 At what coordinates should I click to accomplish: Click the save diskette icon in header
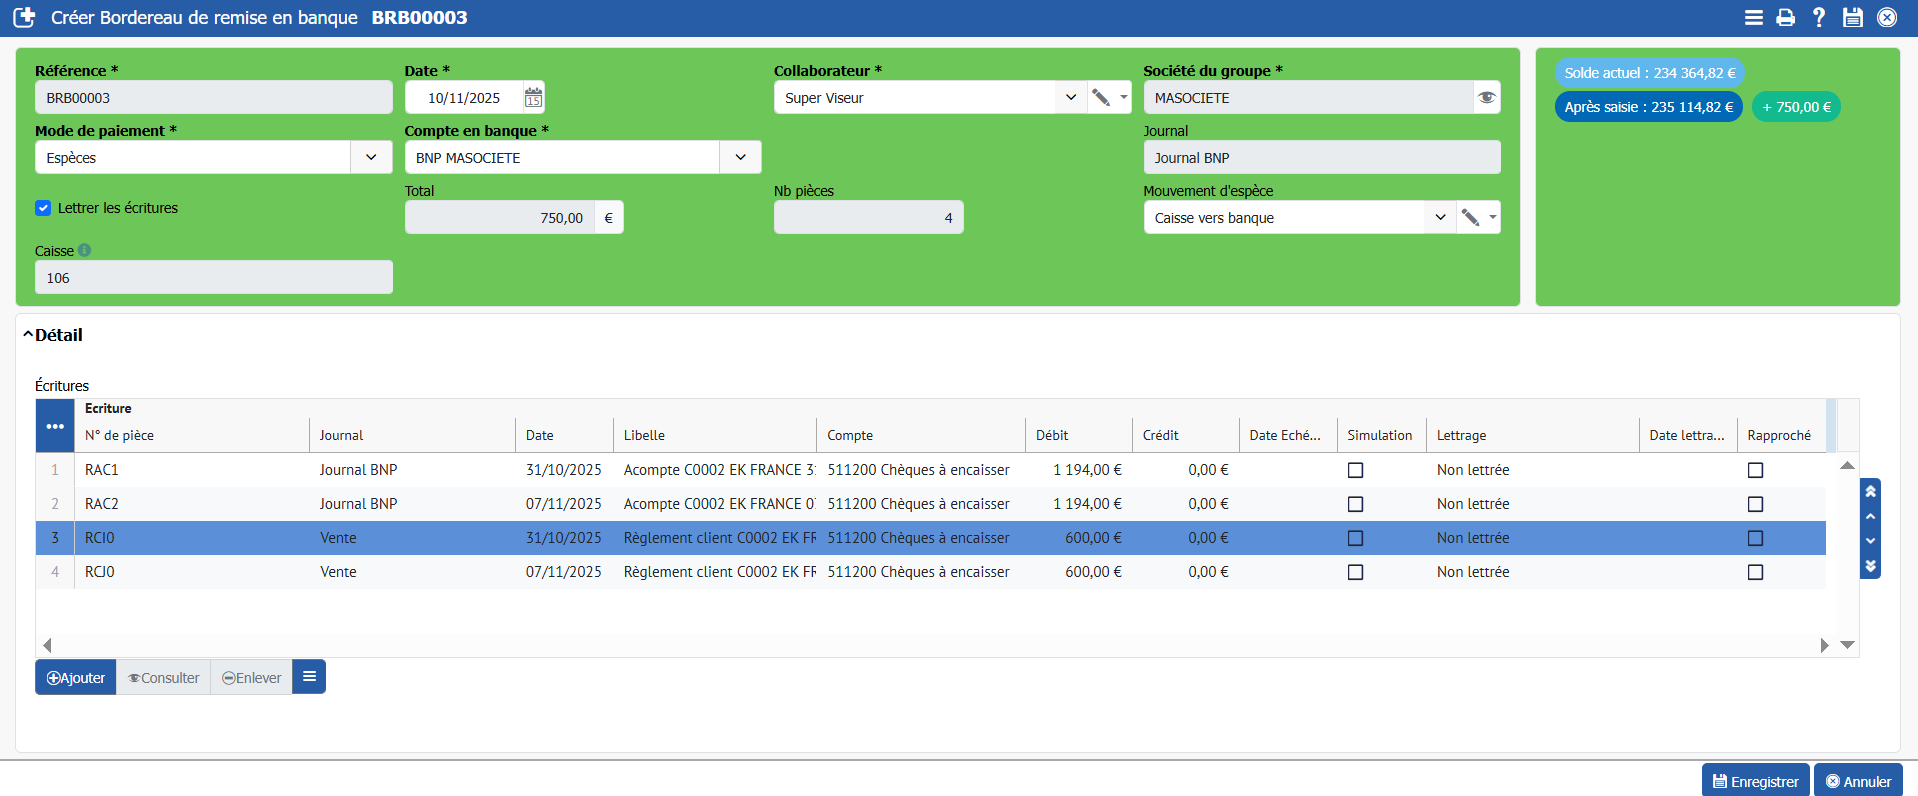tap(1853, 18)
